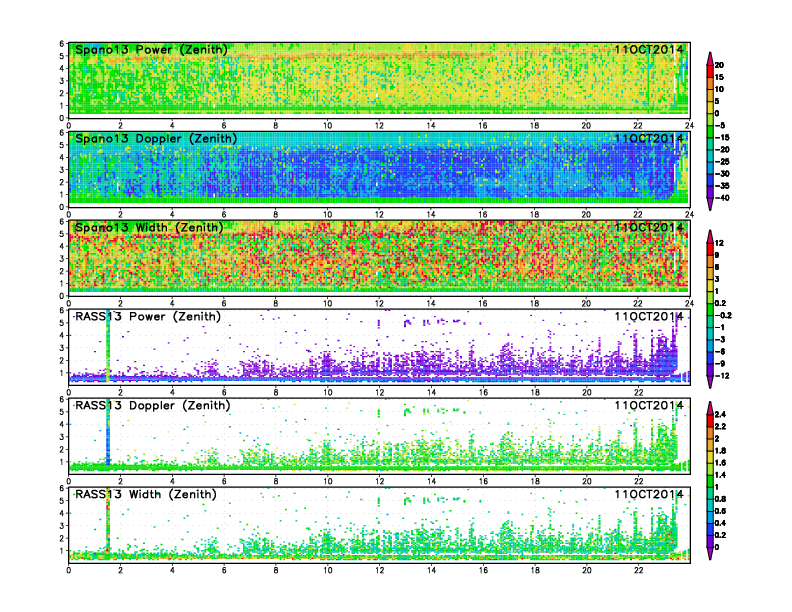Click the 11OCT2014 date in Spano13 Width panel

tap(649, 227)
